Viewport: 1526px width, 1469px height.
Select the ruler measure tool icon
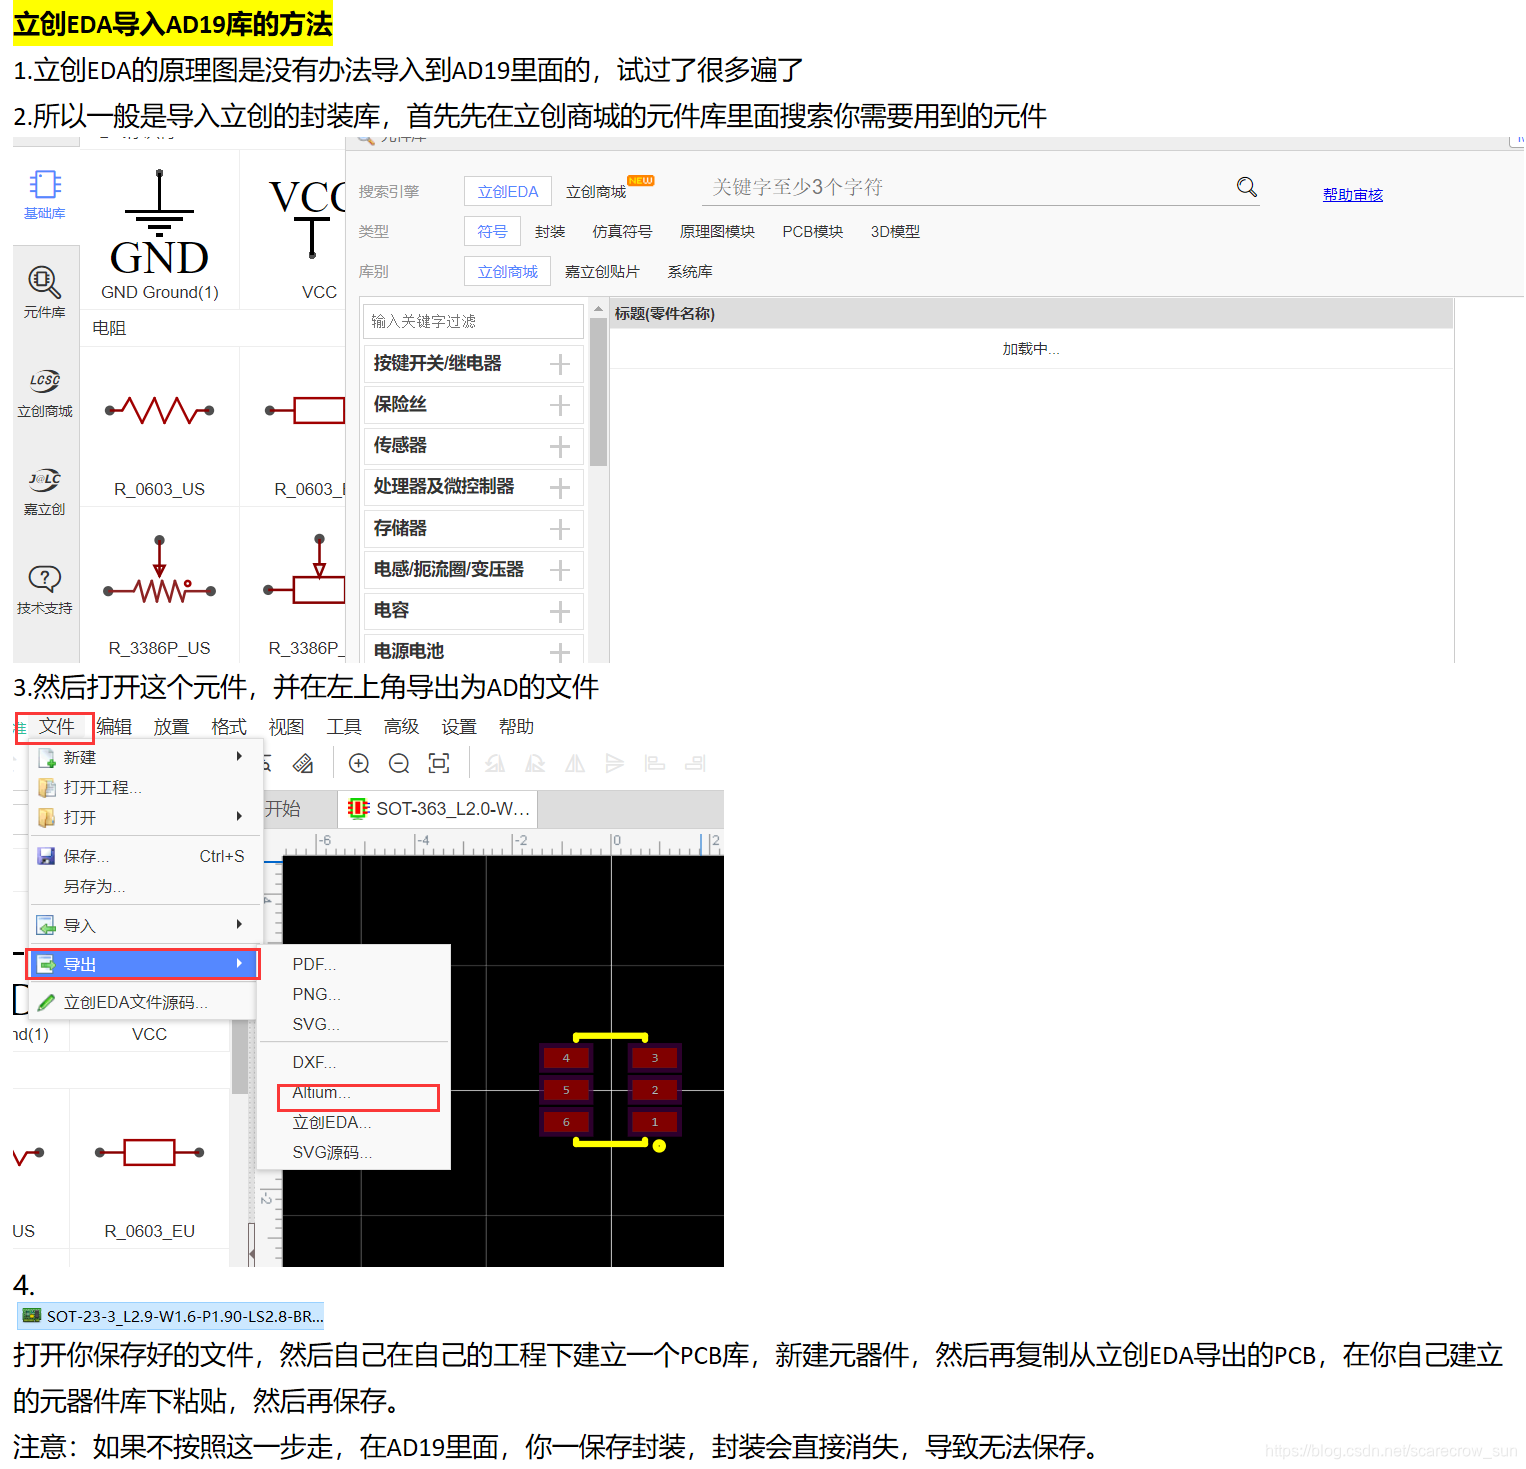tap(303, 764)
